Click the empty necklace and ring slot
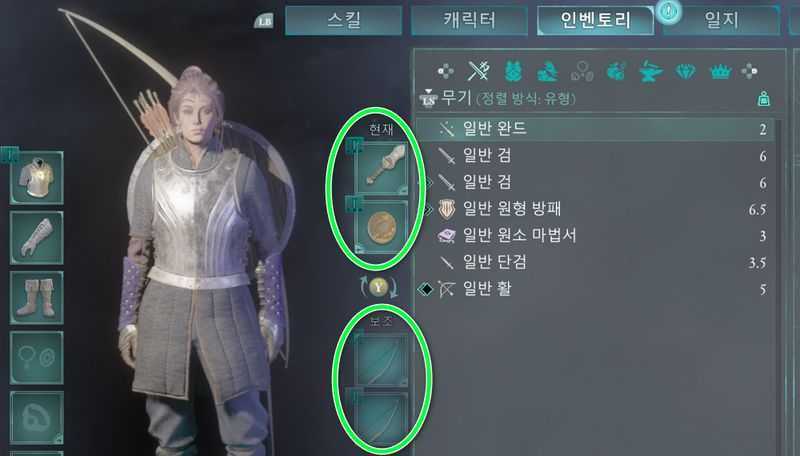This screenshot has width=800, height=456. pyautogui.click(x=36, y=358)
